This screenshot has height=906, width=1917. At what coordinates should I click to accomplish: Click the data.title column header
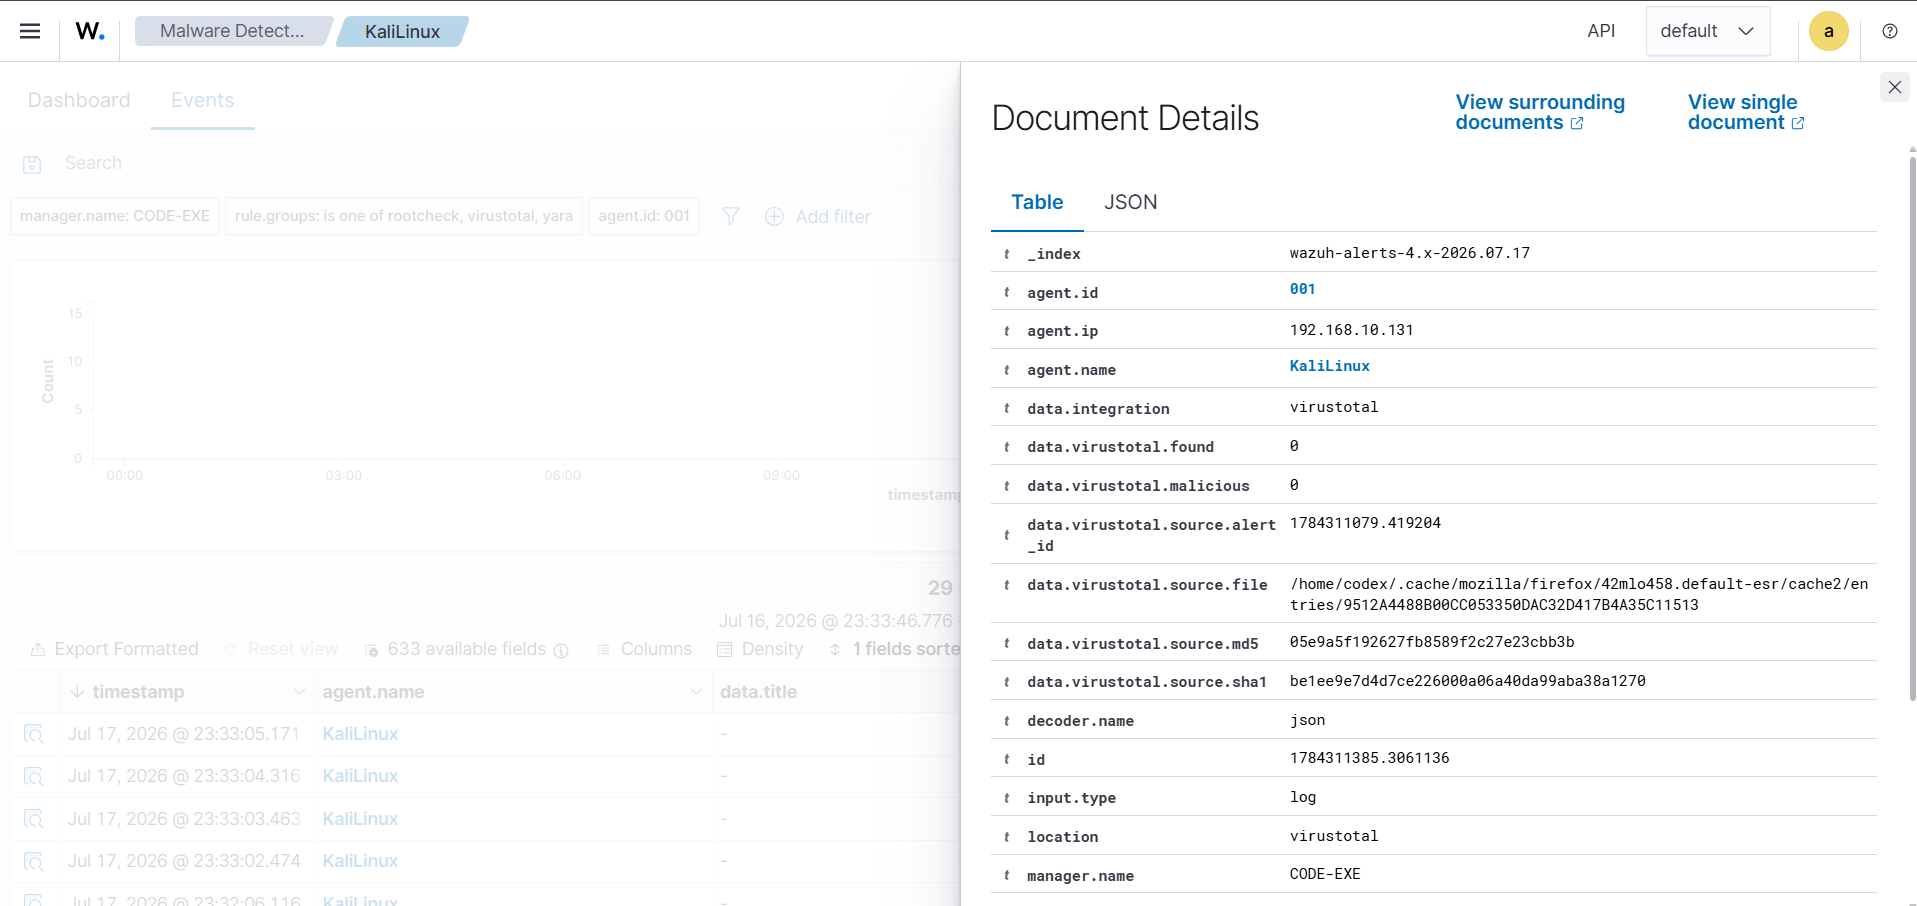pos(758,692)
